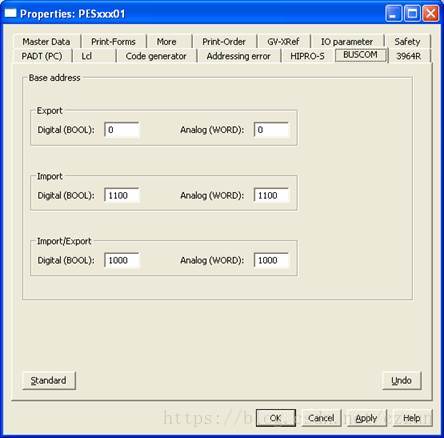The width and height of the screenshot is (444, 438).
Task: Cancel the Properties dialog
Action: coord(321,418)
